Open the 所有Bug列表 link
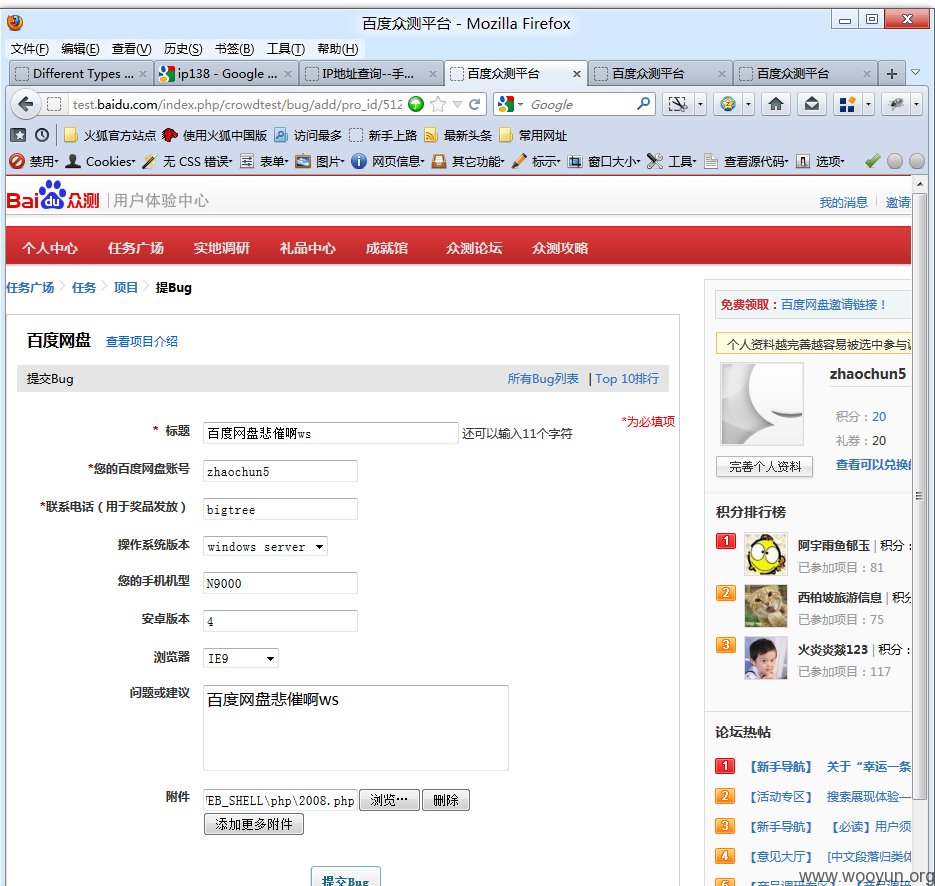Viewport: 935px width, 886px height. 543,379
